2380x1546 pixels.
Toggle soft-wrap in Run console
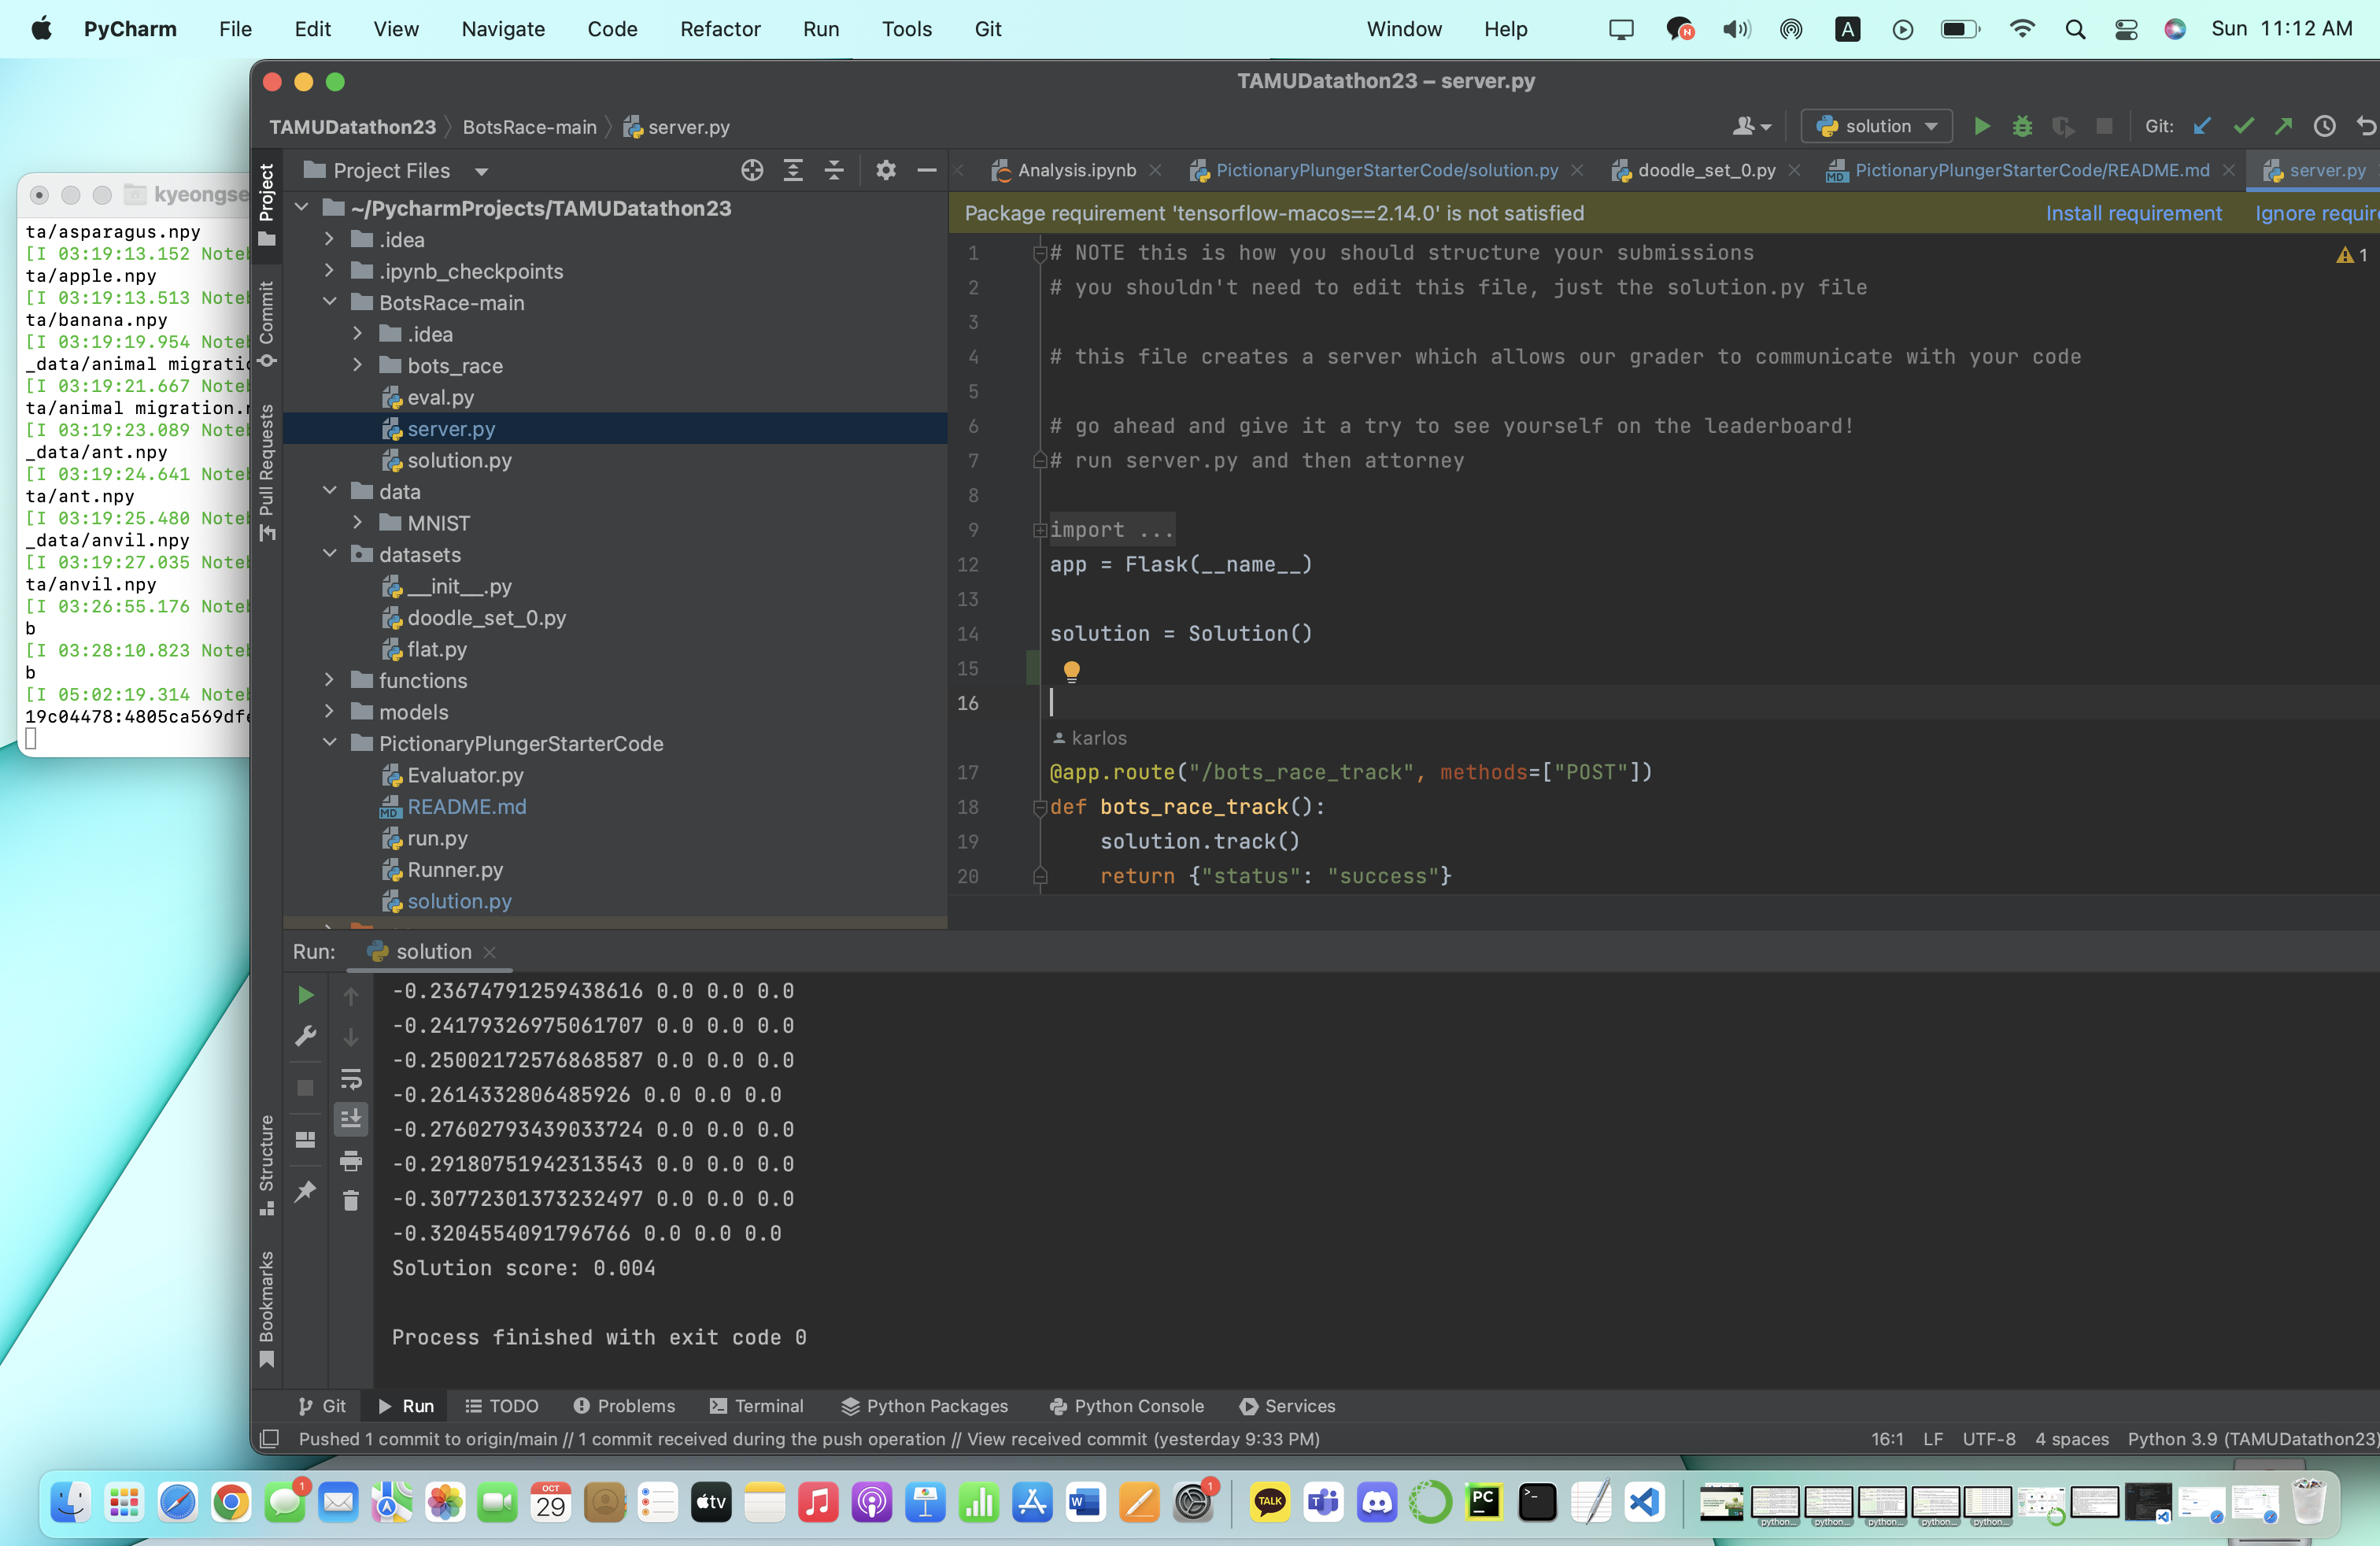(351, 1079)
